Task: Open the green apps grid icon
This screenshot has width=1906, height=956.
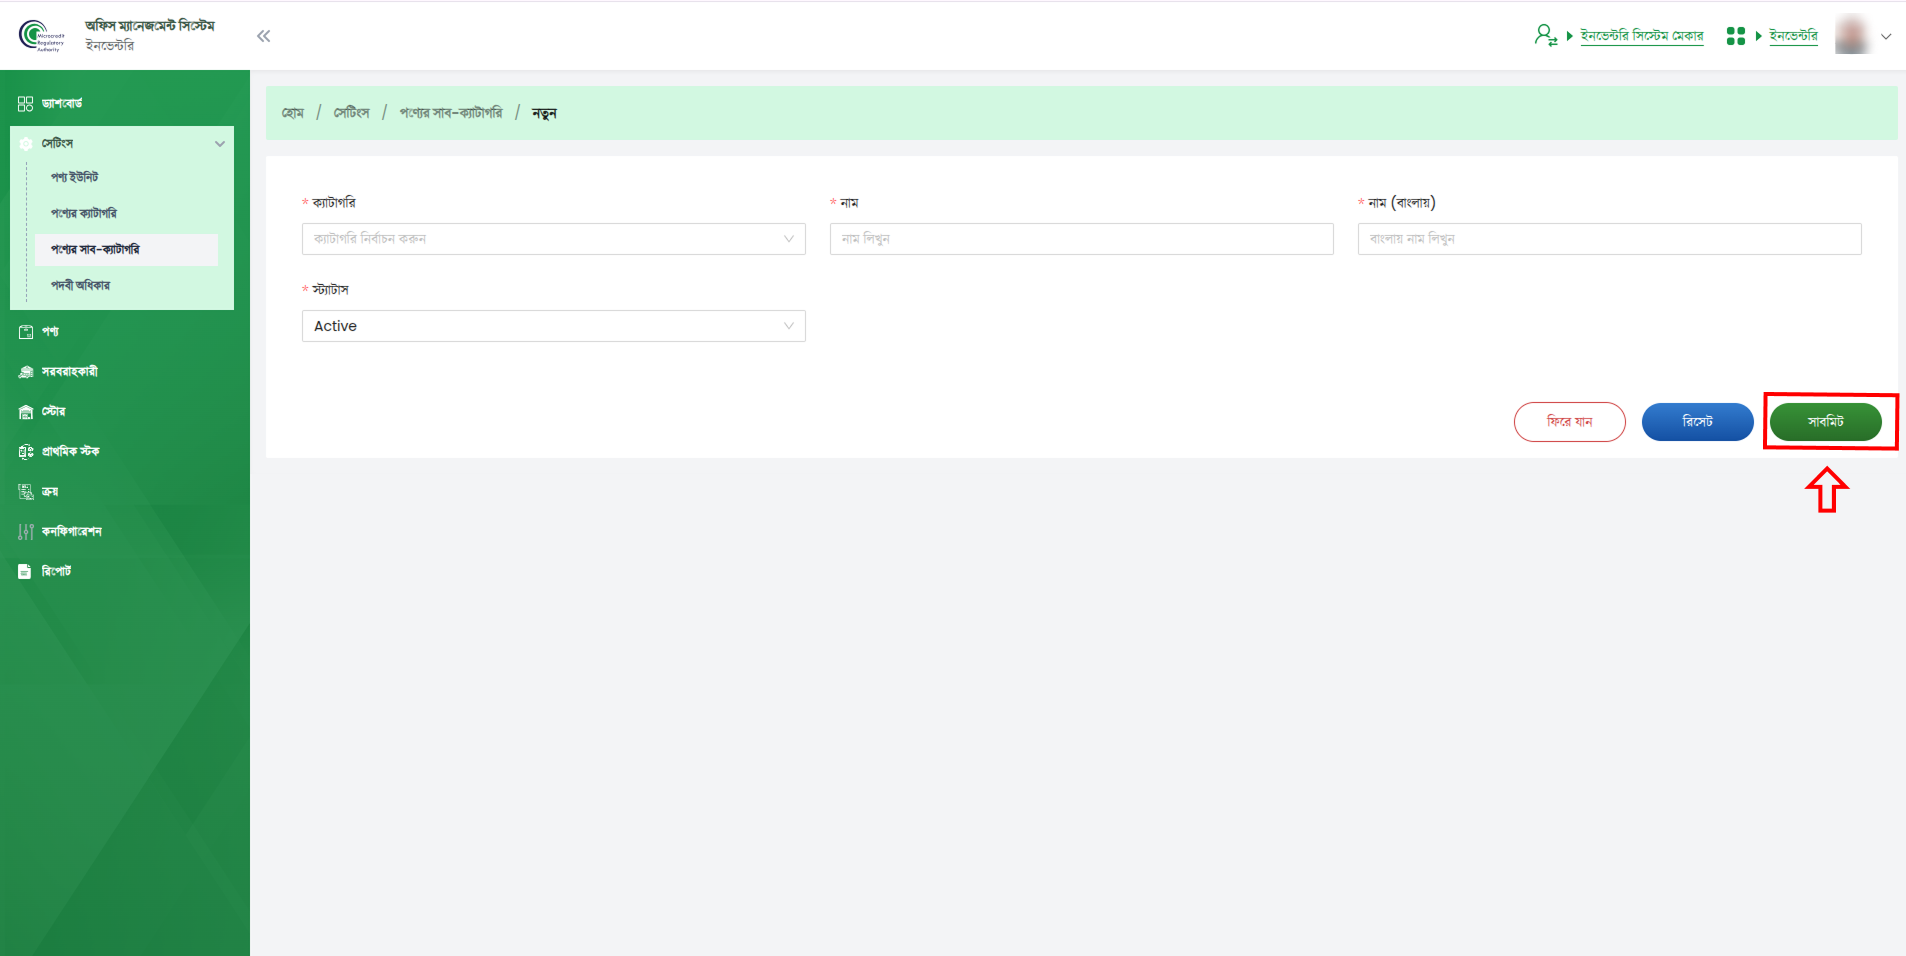Action: coord(1736,36)
